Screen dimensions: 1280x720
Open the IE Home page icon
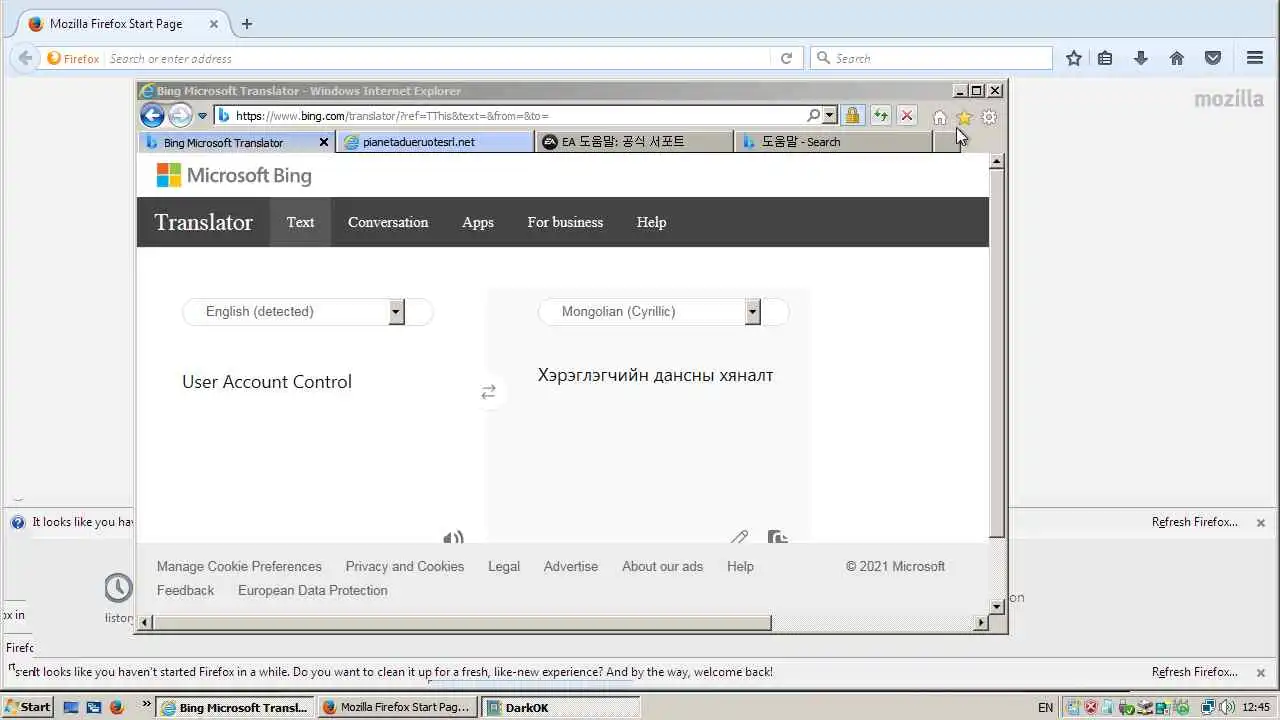click(x=940, y=117)
